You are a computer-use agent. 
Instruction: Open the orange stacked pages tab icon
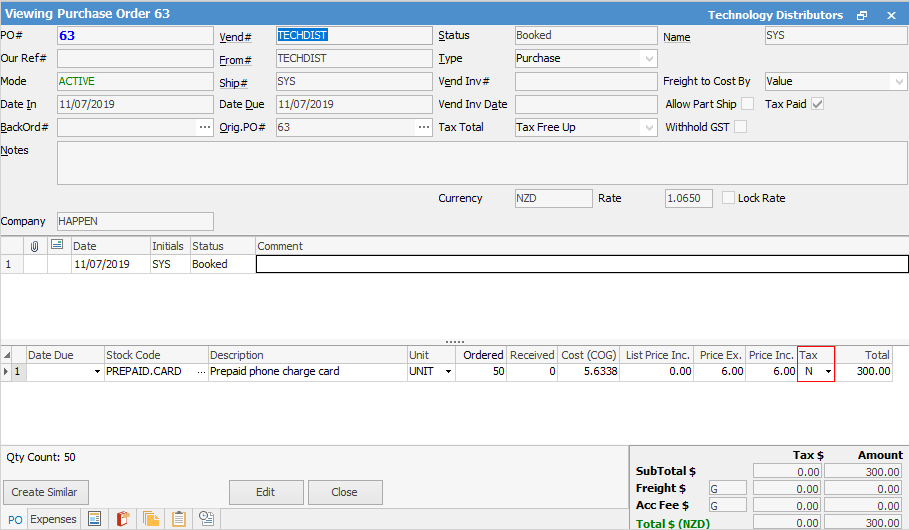(151, 519)
